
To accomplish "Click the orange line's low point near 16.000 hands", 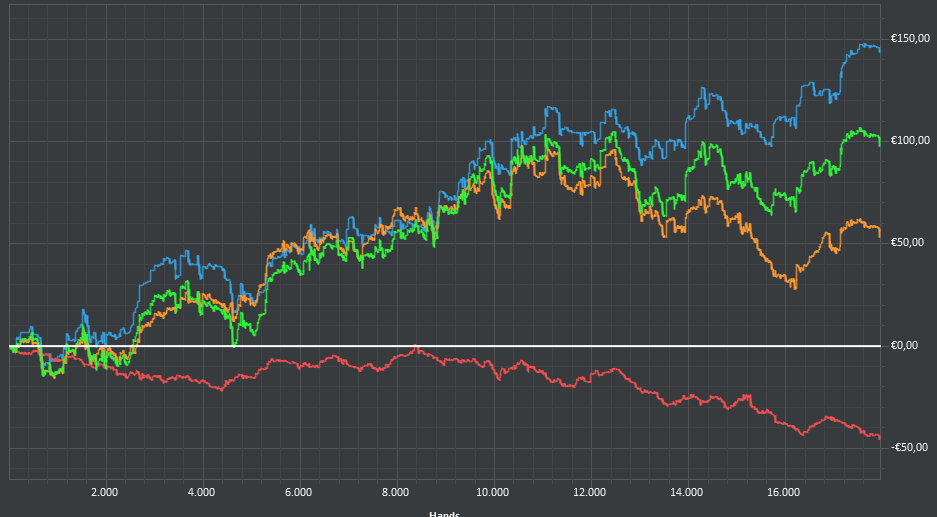I will pyautogui.click(x=795, y=288).
